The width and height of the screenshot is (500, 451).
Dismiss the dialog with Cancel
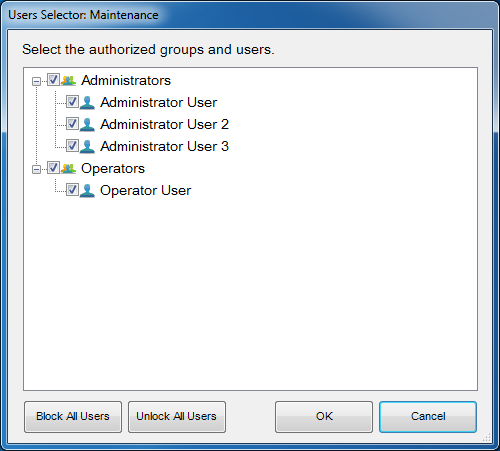pos(428,417)
